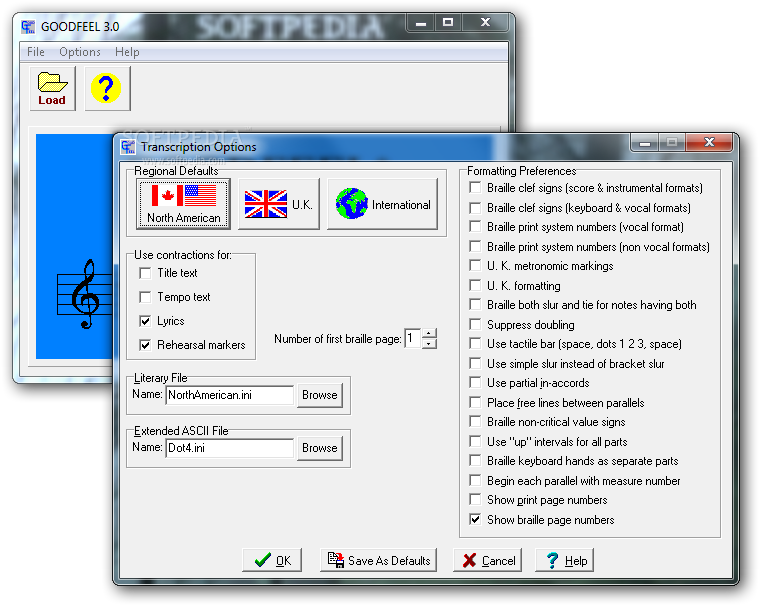Click the first braille page number field
The height and width of the screenshot is (606, 760).
[412, 338]
